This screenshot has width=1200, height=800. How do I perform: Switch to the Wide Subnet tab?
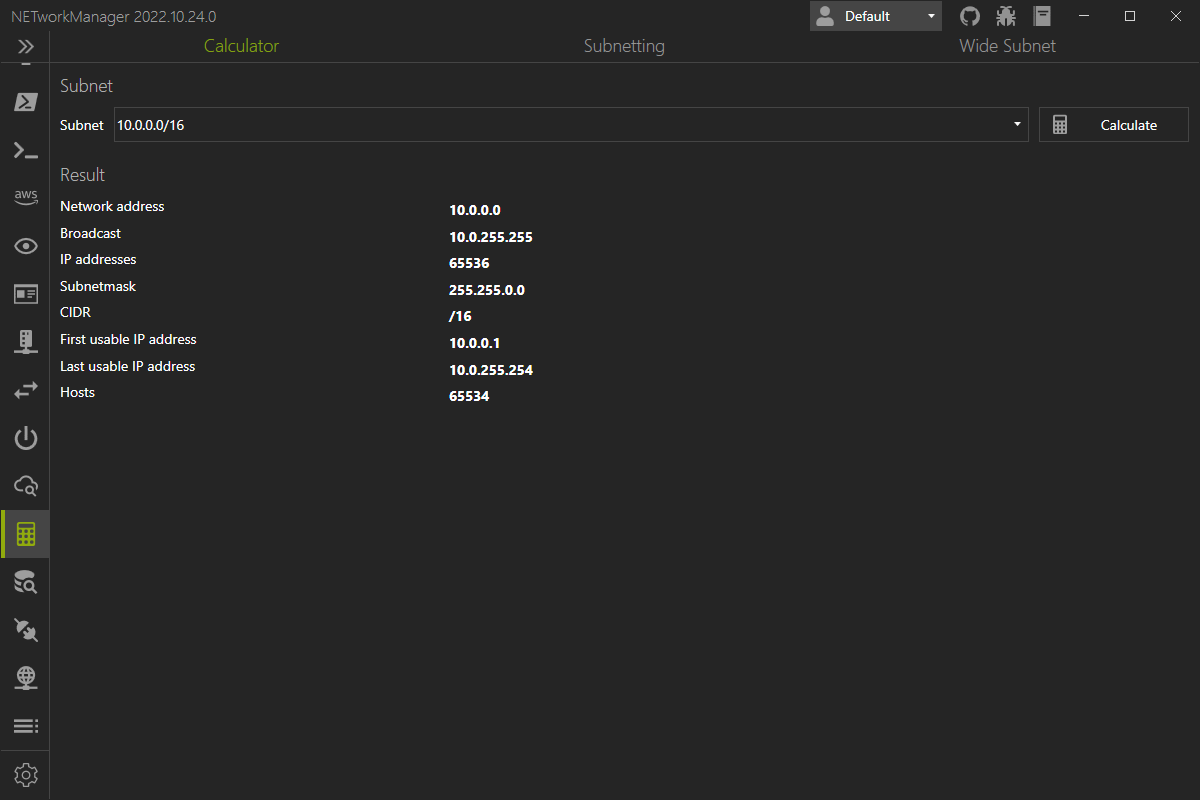(x=1007, y=46)
